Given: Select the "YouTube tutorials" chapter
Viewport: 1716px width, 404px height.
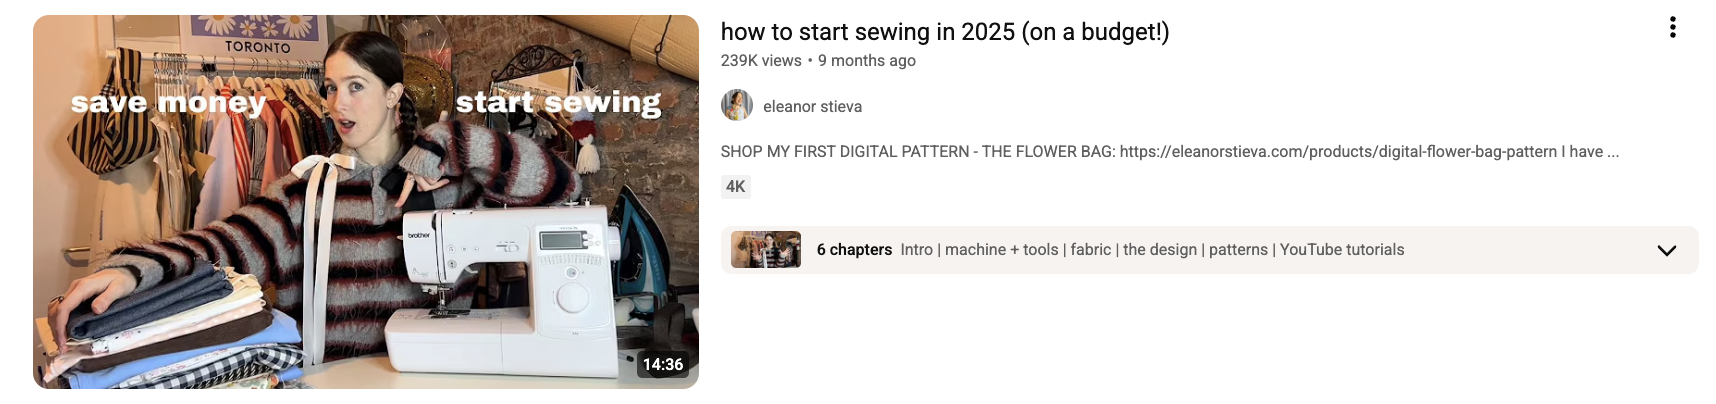Looking at the screenshot, I should (1342, 250).
